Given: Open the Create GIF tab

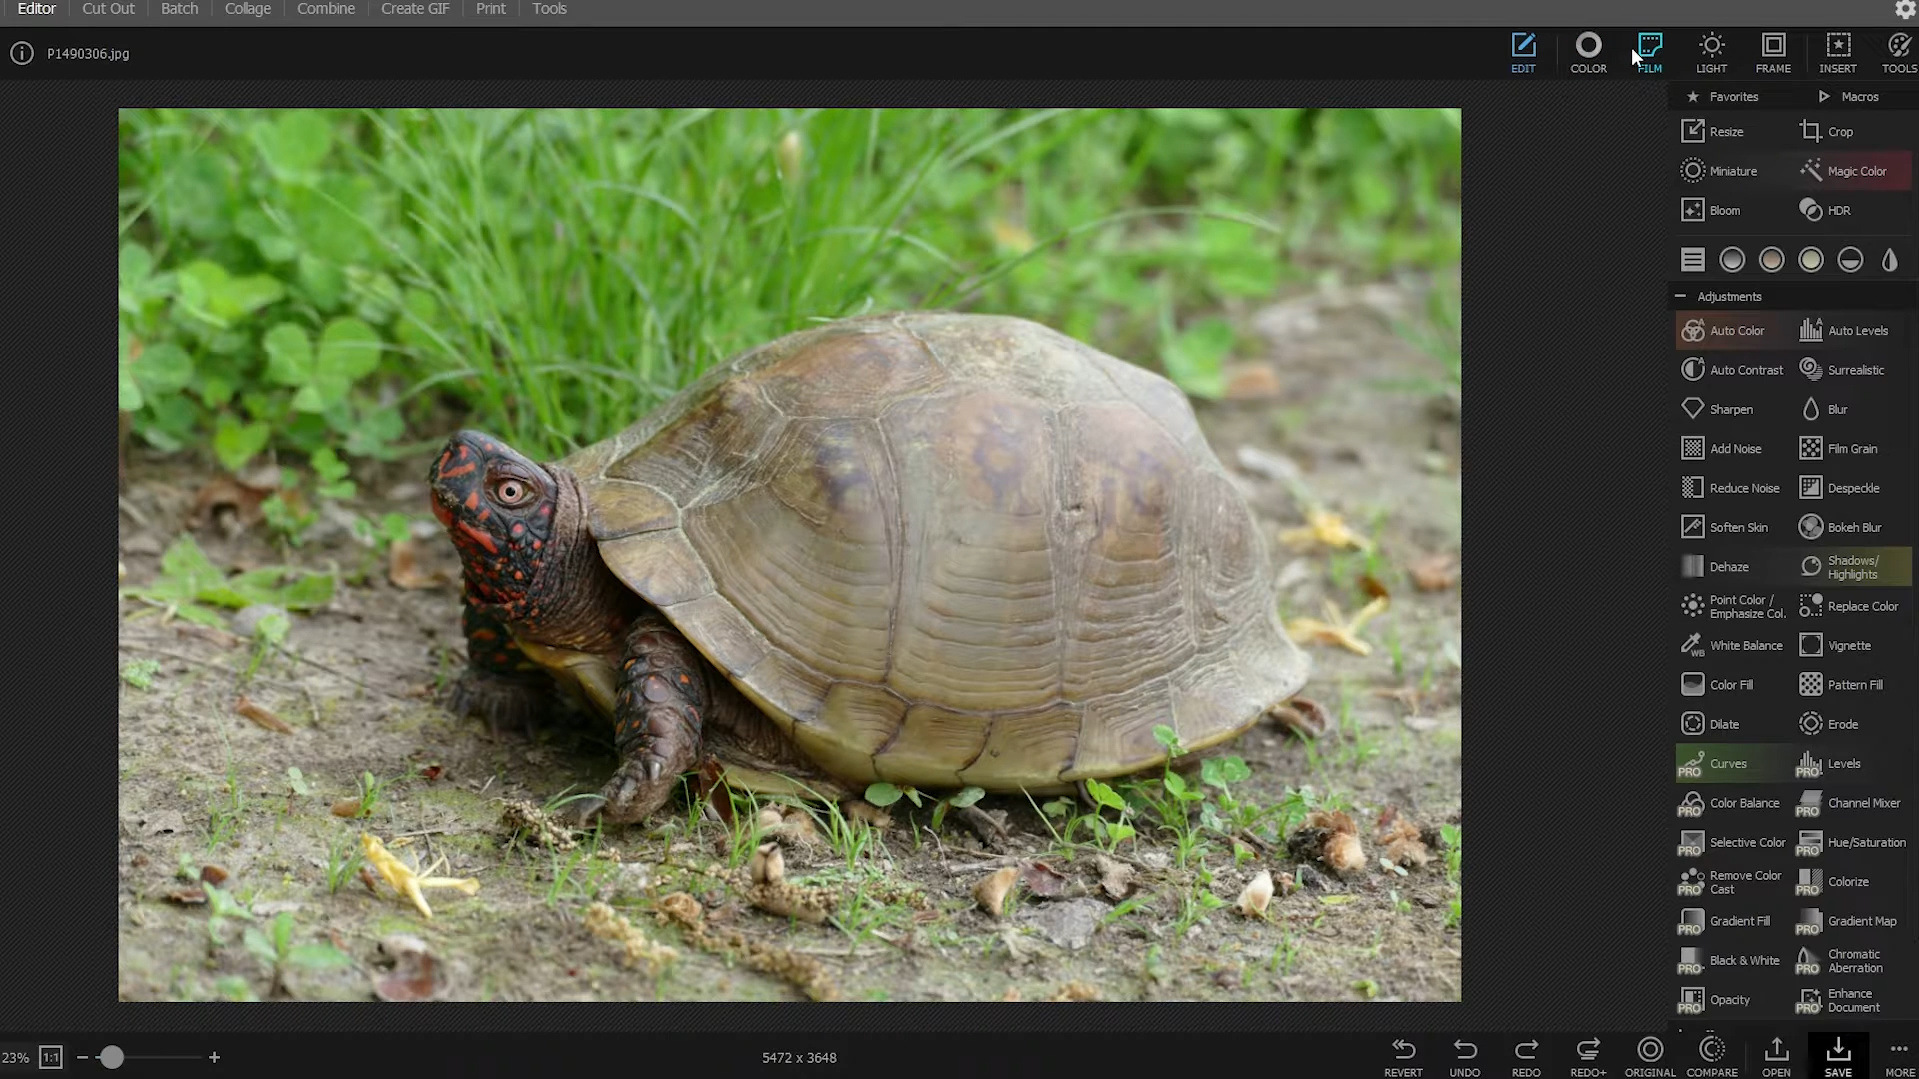Looking at the screenshot, I should click(x=415, y=9).
